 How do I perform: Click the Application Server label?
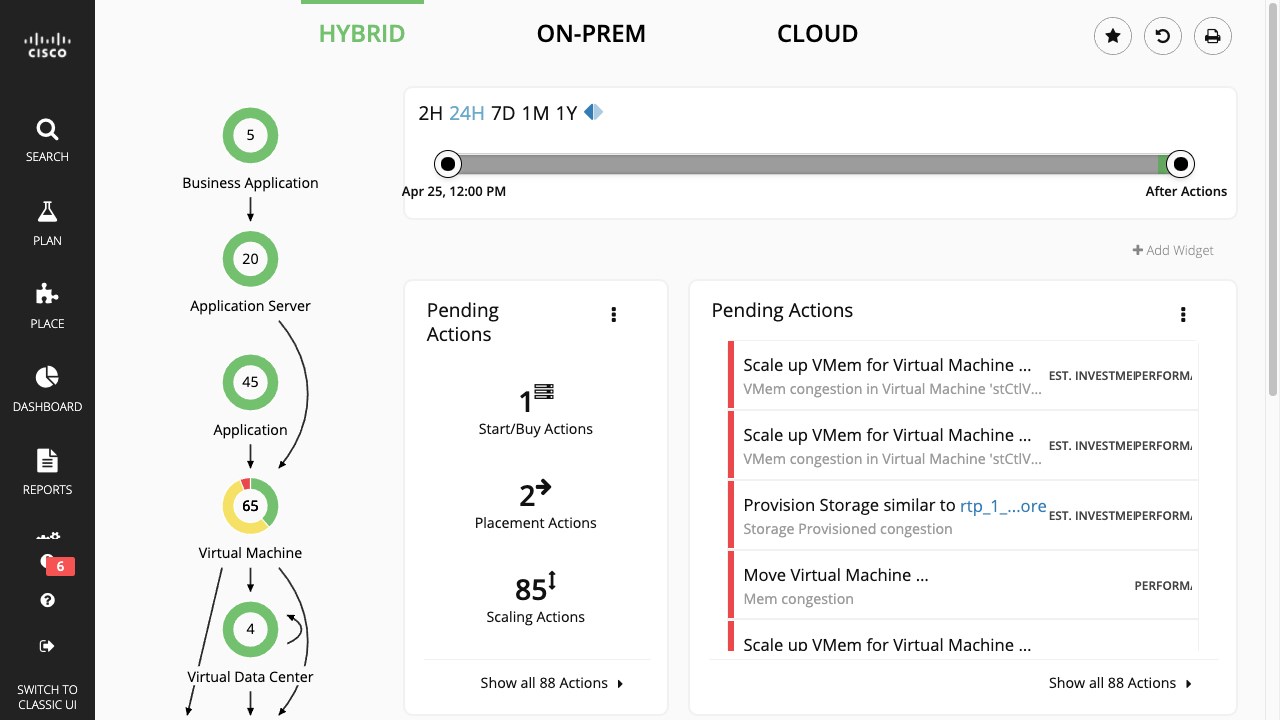(250, 306)
